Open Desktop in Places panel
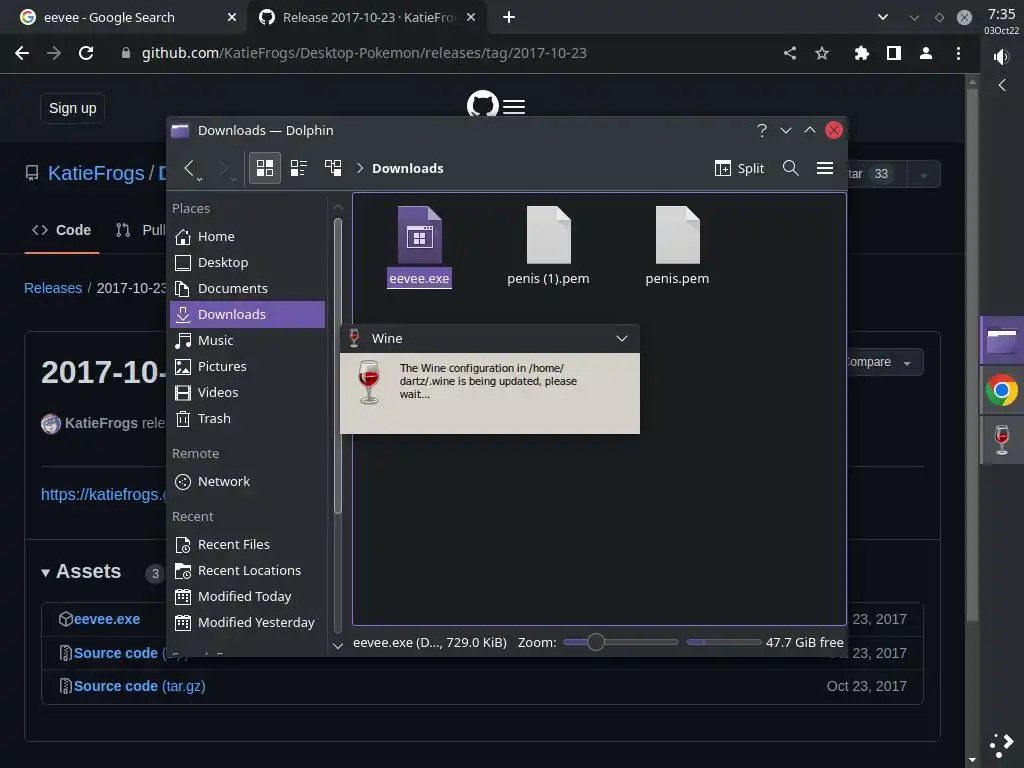 [248, 263]
